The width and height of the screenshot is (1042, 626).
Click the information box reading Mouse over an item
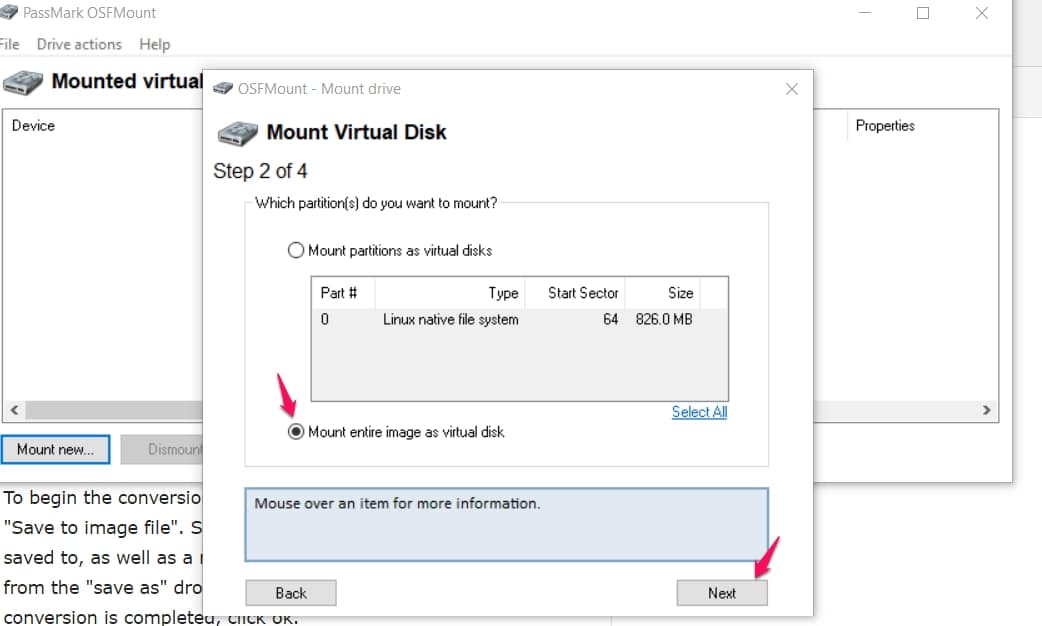coord(506,525)
